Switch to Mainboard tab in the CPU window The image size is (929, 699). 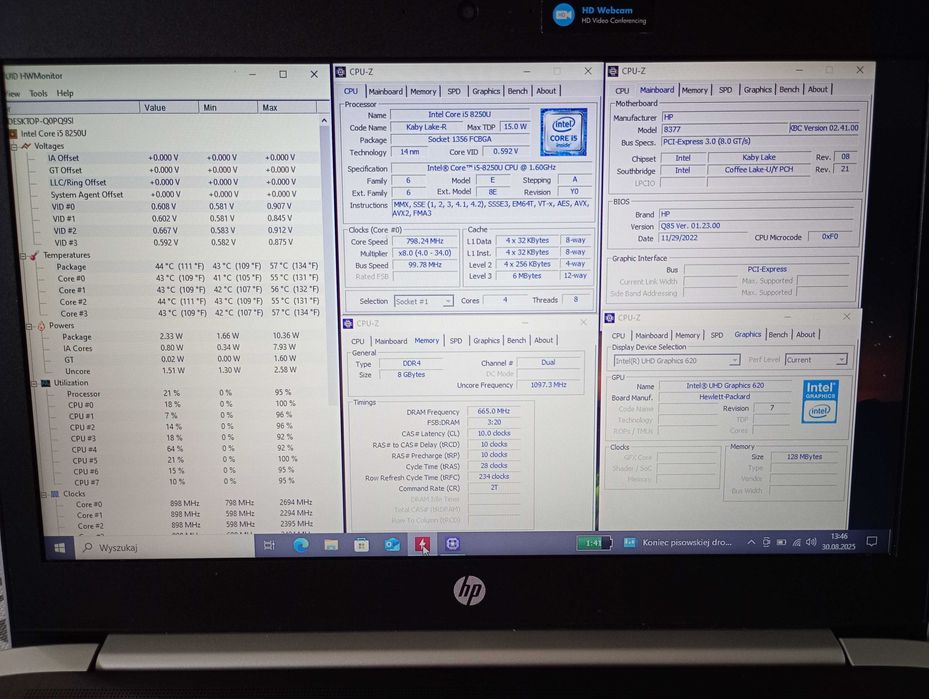point(385,91)
